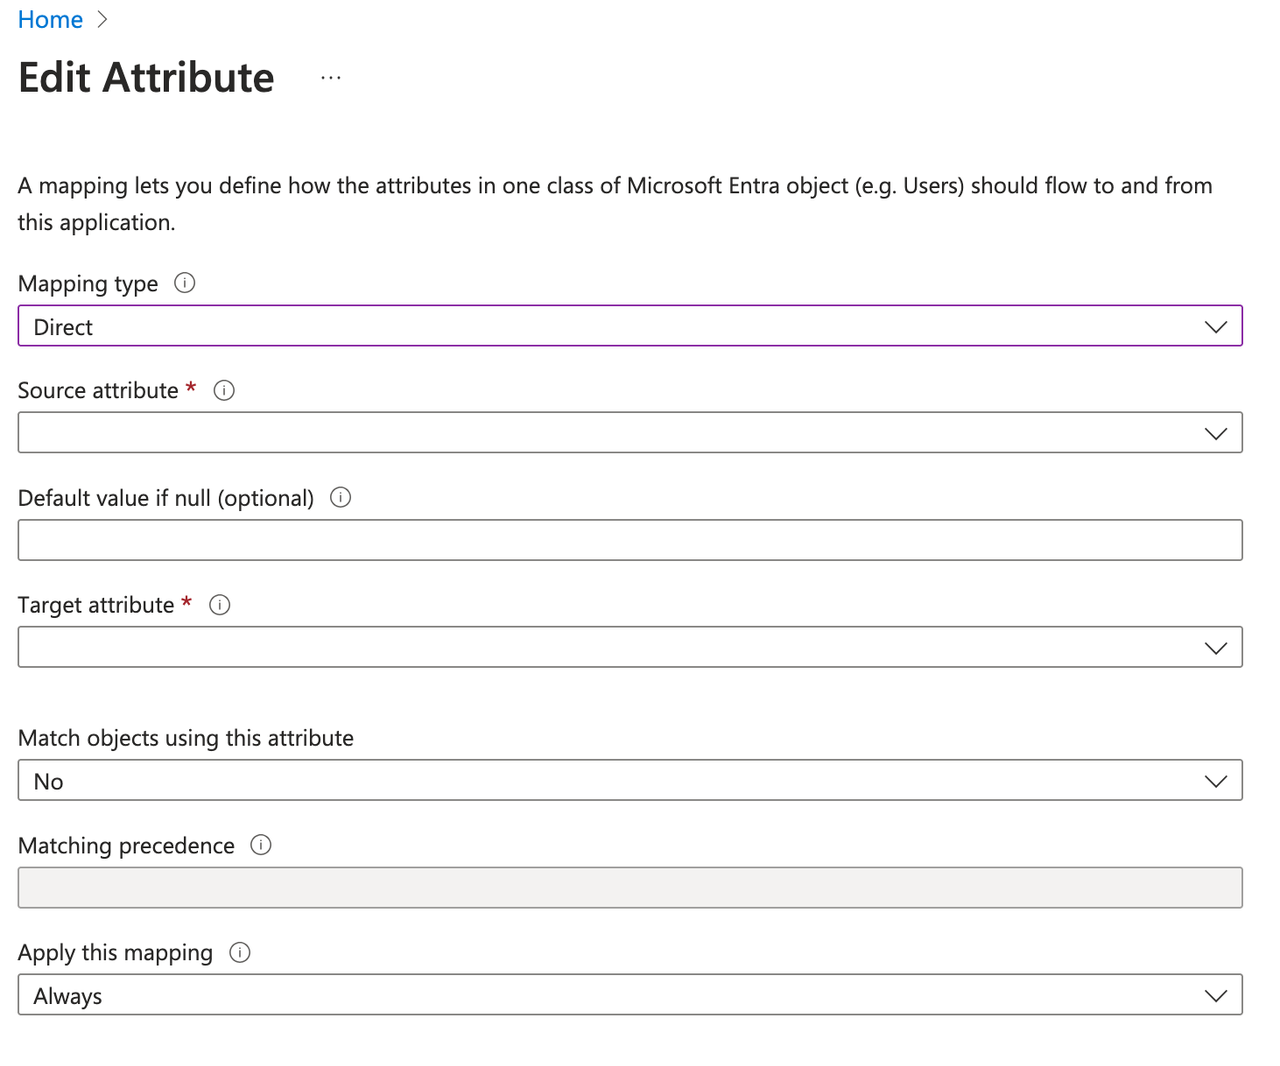Click the Matching precedence info icon
The width and height of the screenshot is (1280, 1066).
pos(261,845)
